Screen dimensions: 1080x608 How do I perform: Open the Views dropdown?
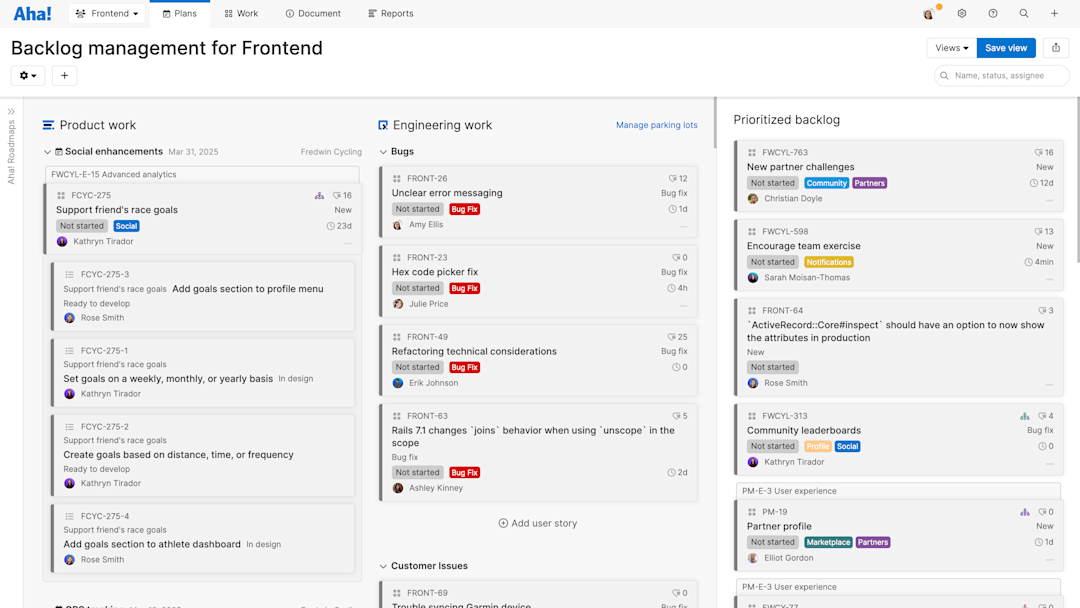949,47
